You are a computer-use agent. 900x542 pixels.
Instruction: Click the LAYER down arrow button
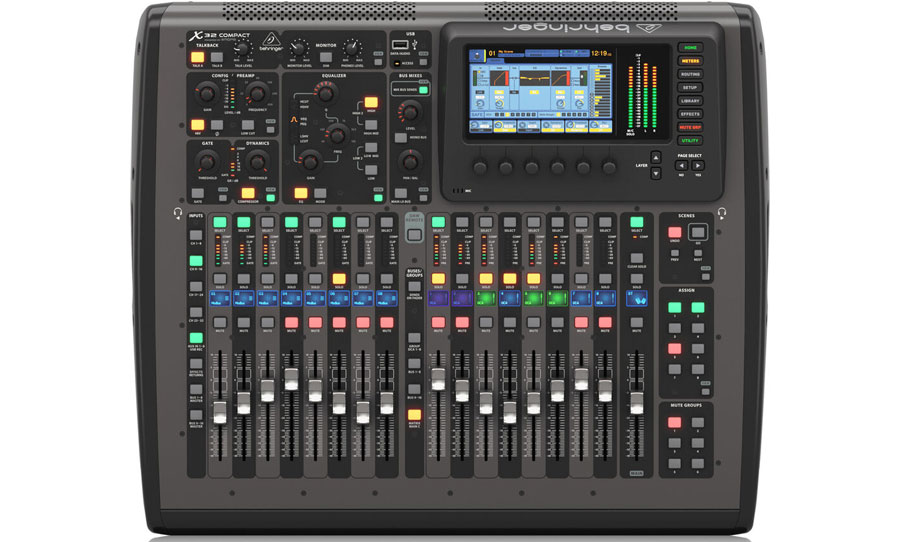pos(655,173)
